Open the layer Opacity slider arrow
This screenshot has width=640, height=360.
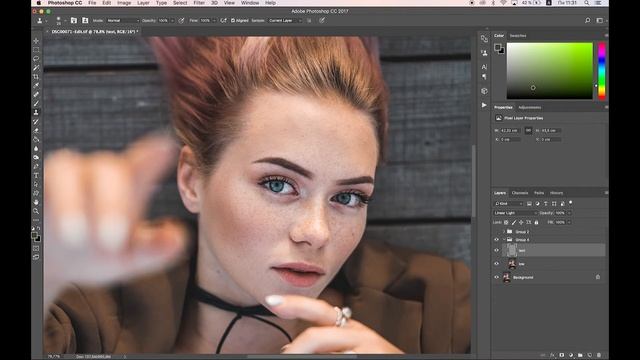(x=569, y=213)
